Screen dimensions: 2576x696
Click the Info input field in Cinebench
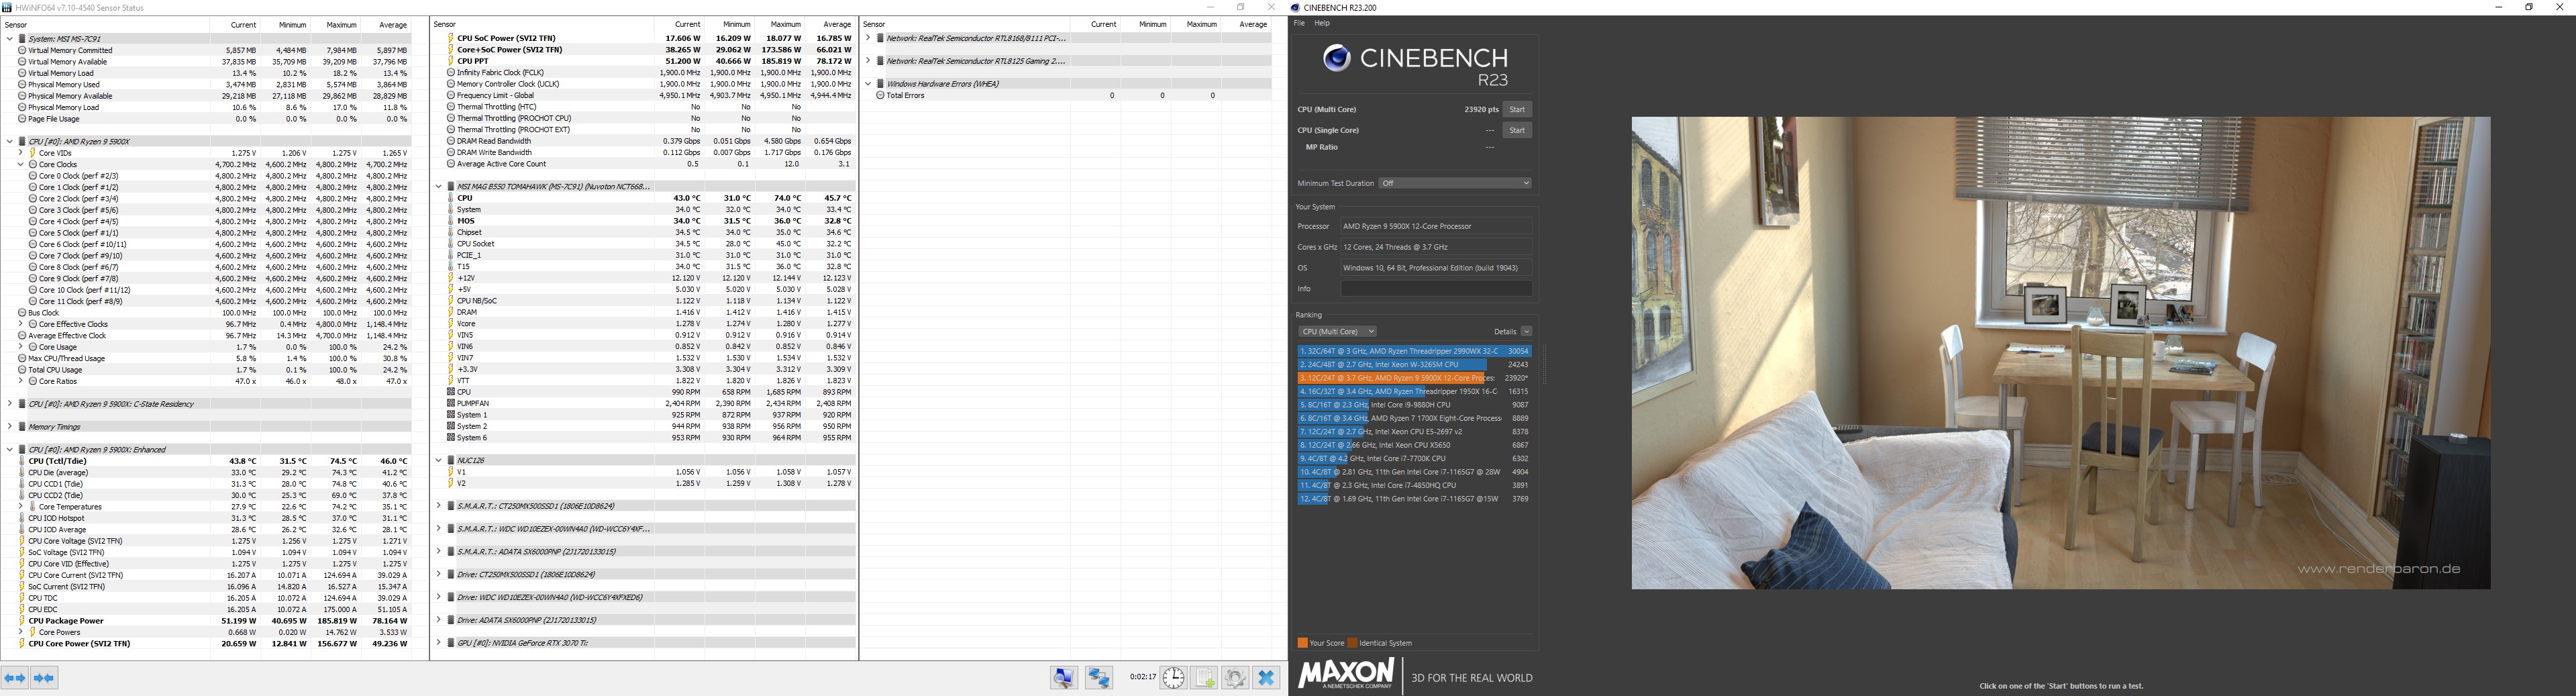point(1436,289)
